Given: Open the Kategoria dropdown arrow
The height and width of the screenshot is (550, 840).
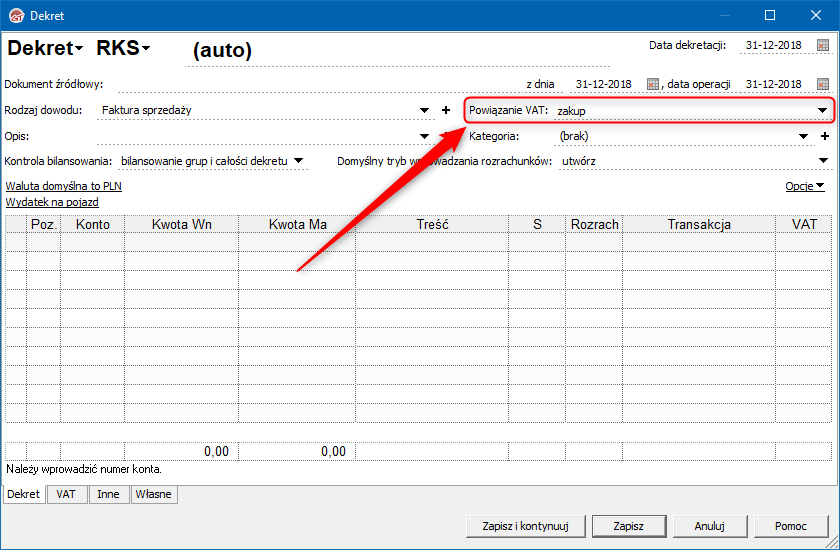Looking at the screenshot, I should click(803, 136).
